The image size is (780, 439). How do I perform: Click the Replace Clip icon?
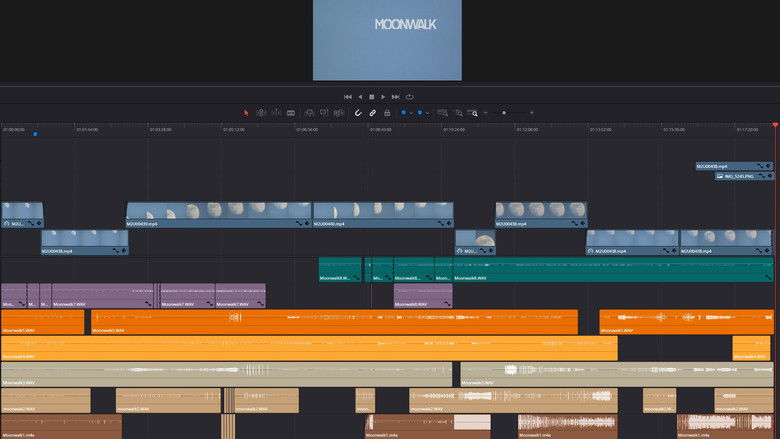[340, 113]
